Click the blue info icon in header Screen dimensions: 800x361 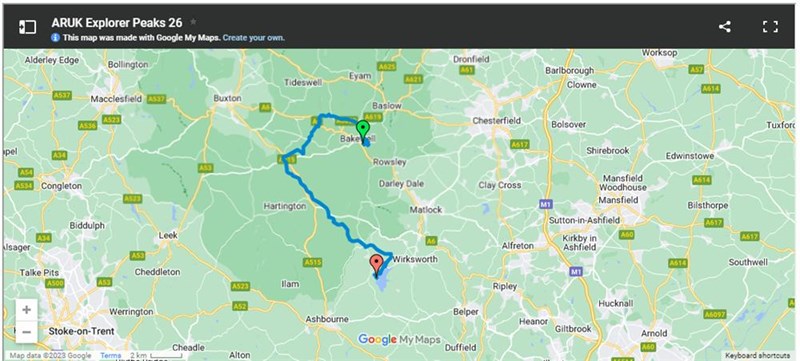click(x=56, y=38)
